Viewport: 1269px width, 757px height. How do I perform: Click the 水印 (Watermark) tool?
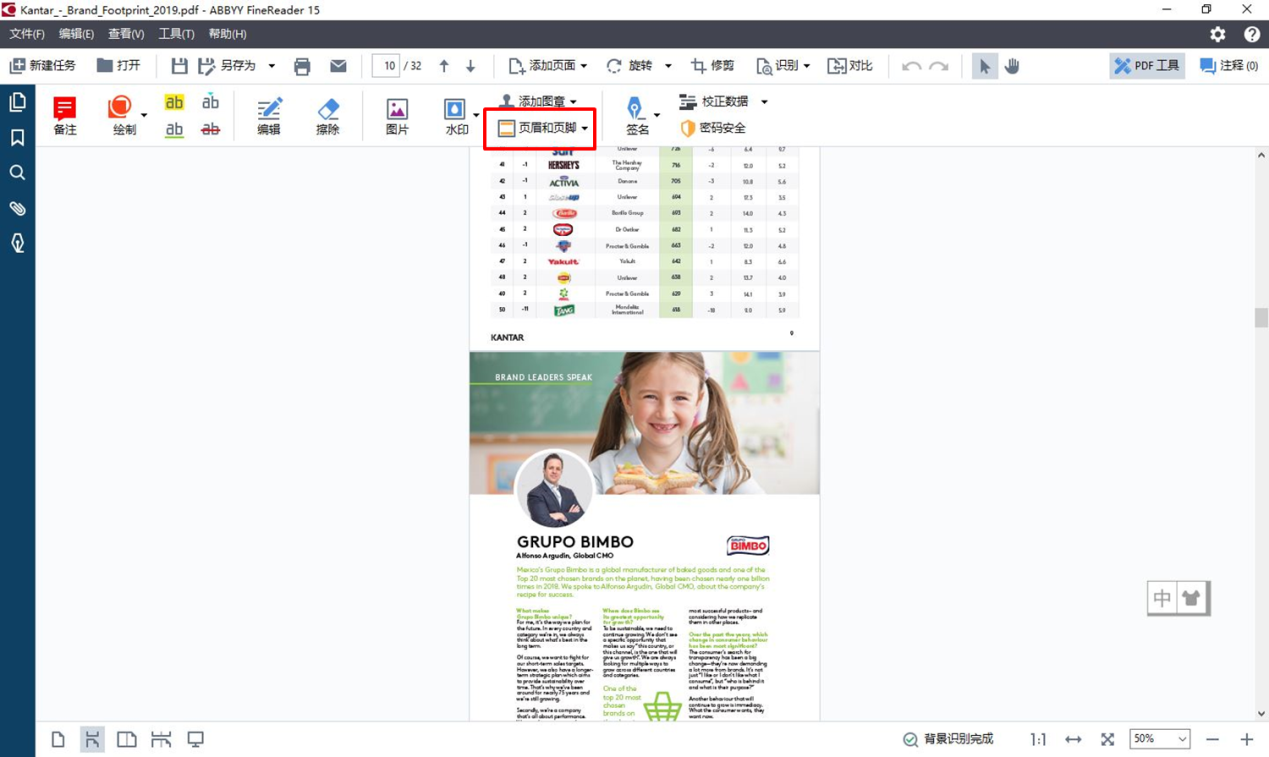pyautogui.click(x=456, y=116)
